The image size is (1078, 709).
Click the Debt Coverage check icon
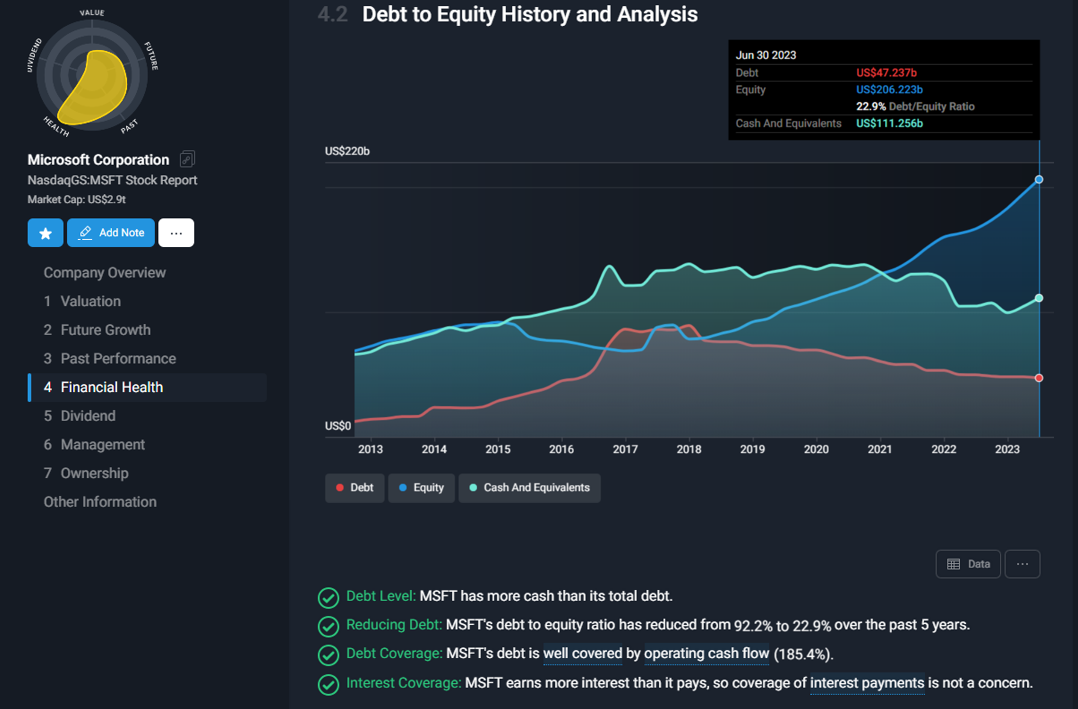tap(329, 655)
